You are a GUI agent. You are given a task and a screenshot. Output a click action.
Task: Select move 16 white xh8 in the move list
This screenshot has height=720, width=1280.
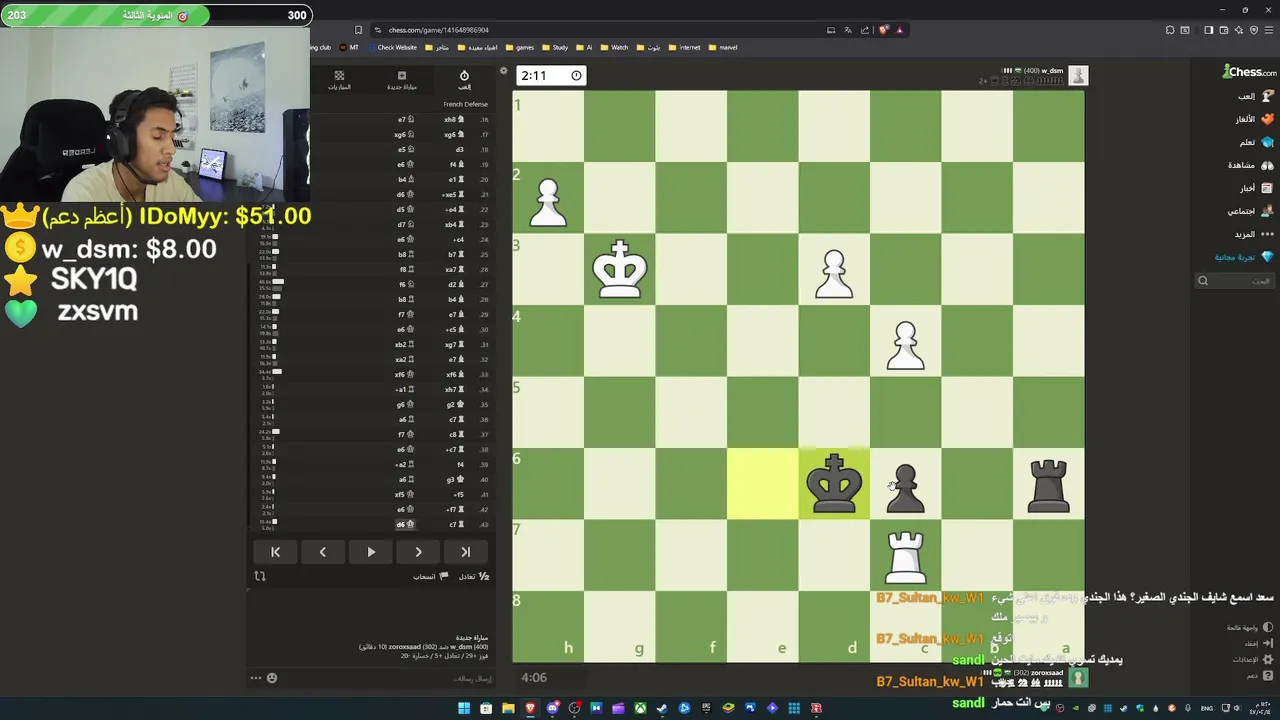pos(454,119)
